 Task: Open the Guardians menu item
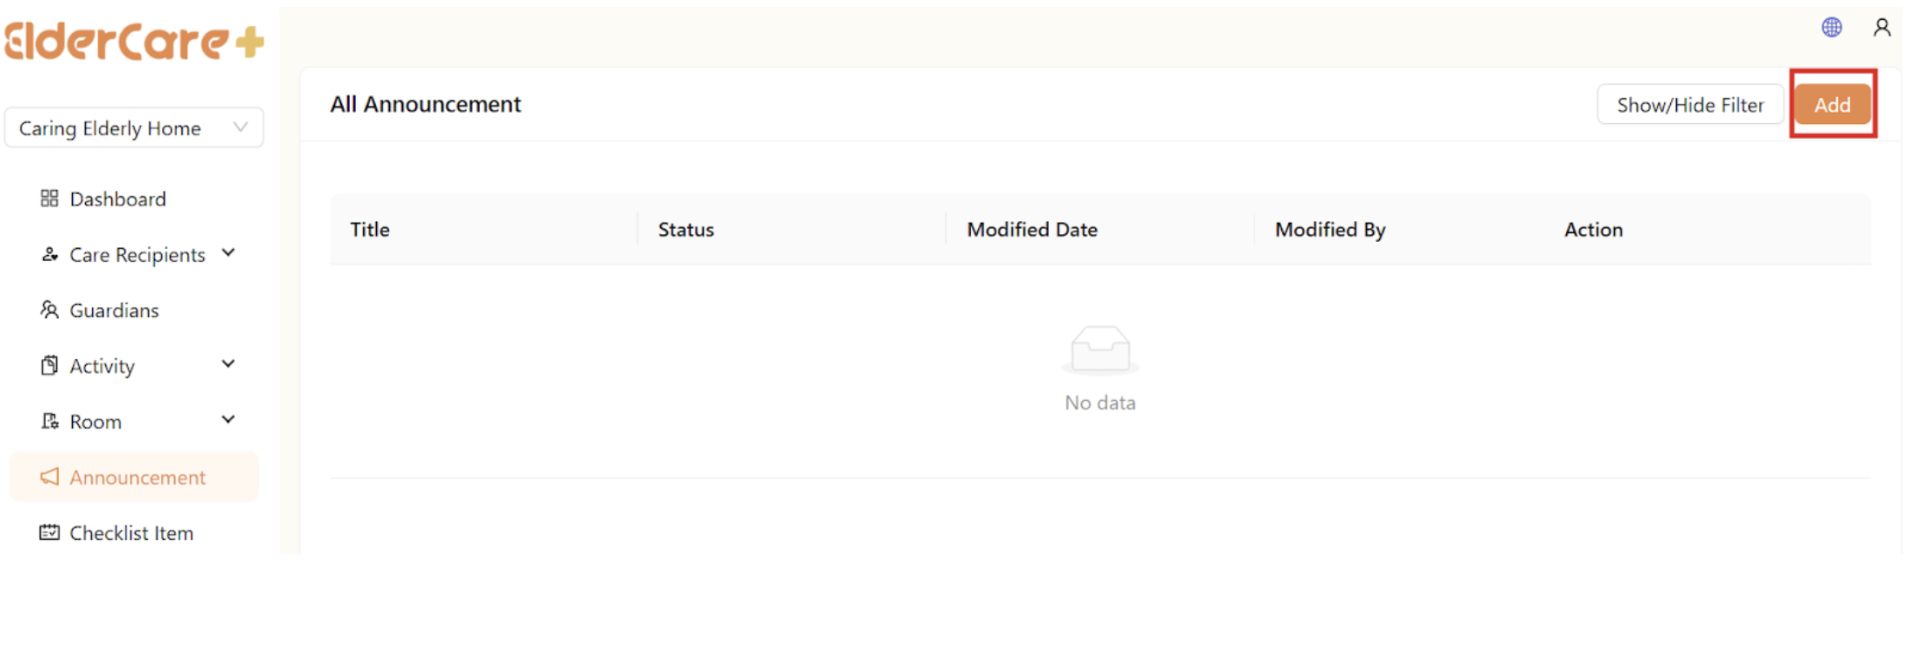[114, 310]
